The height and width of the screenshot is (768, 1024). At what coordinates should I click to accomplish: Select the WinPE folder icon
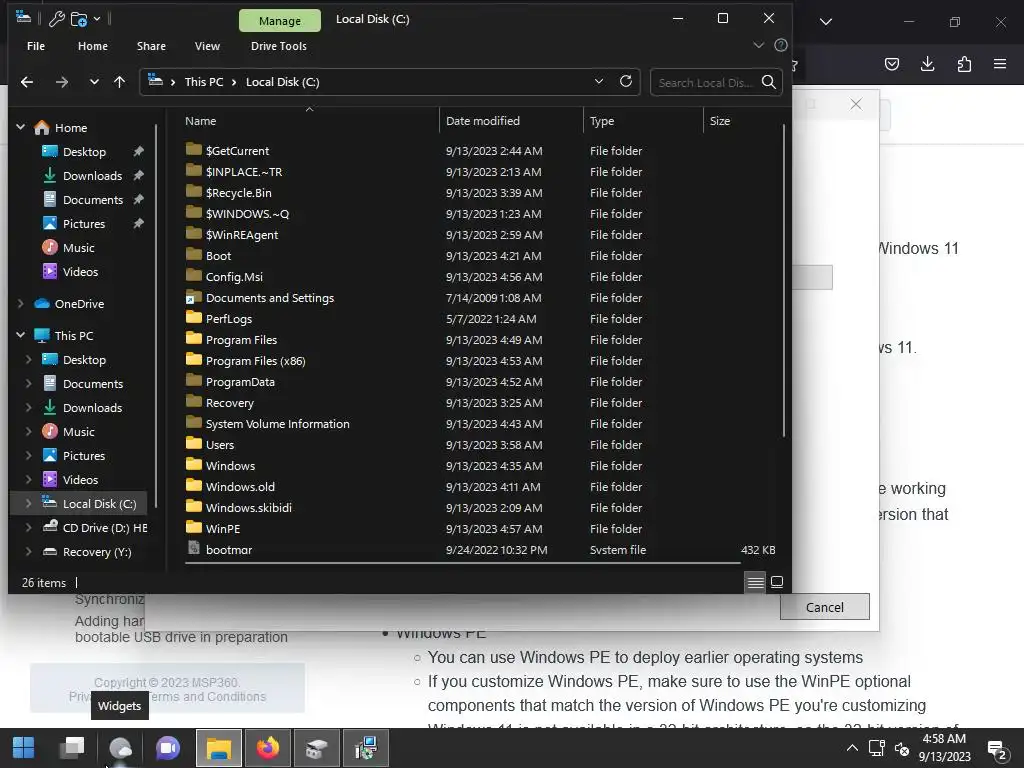pyautogui.click(x=193, y=527)
